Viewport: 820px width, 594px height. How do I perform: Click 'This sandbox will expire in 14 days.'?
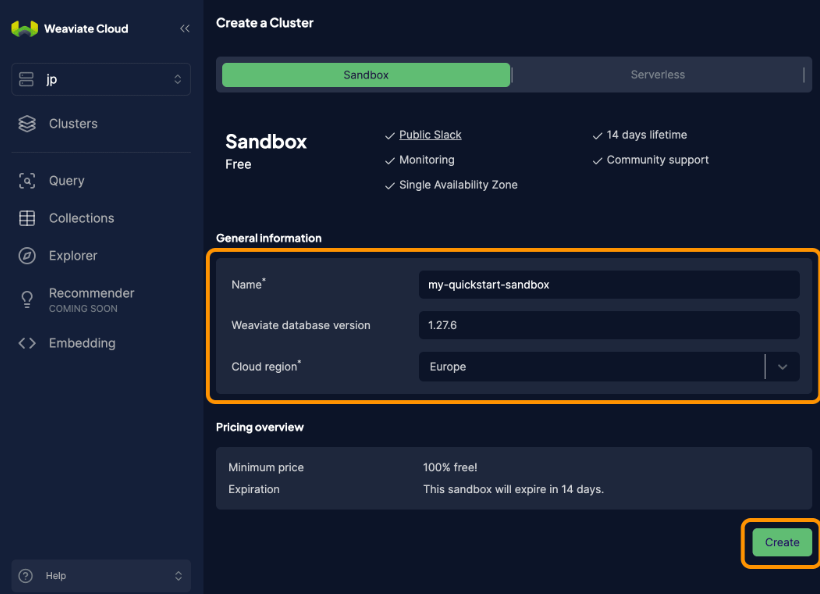pos(513,489)
